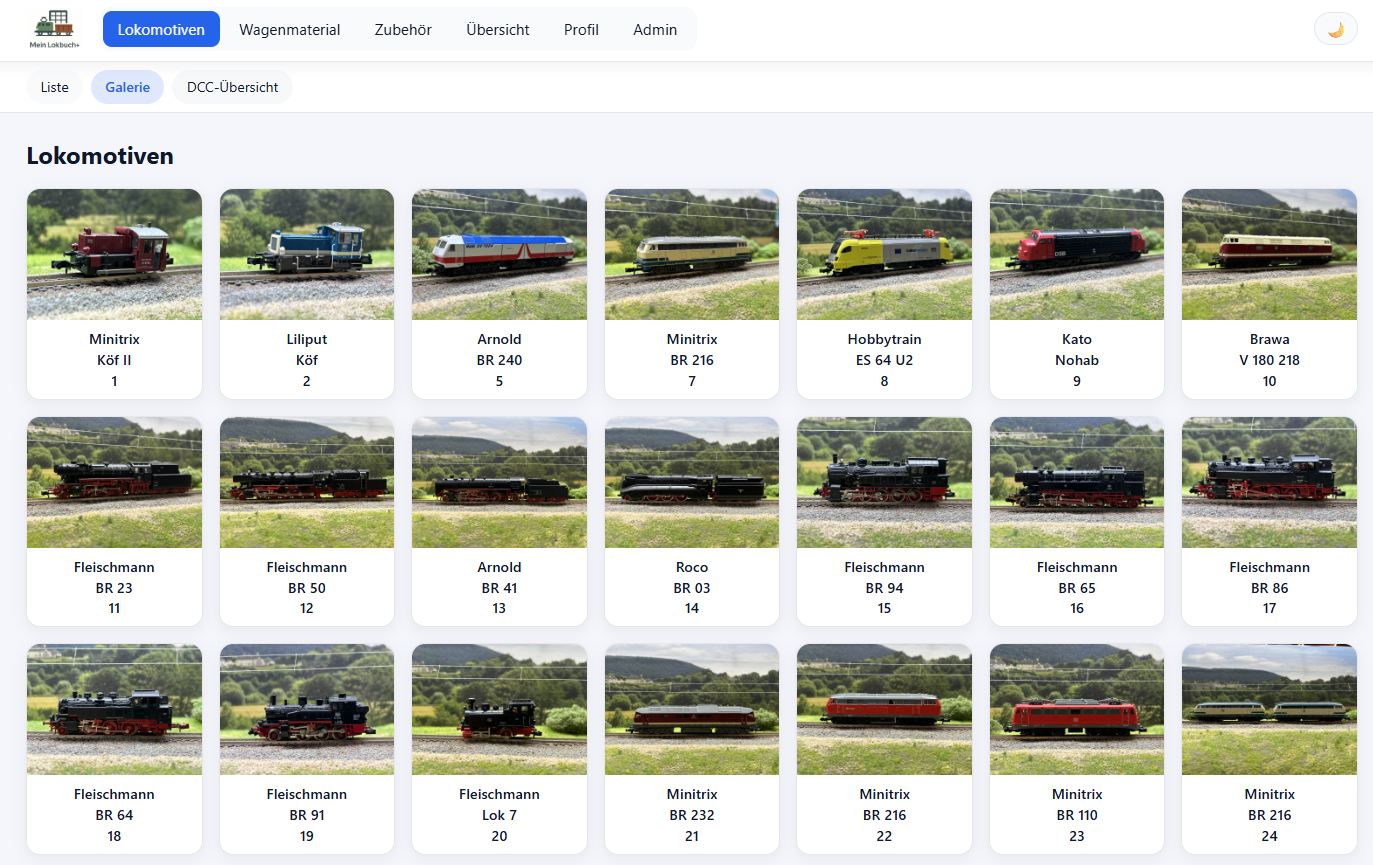Screen dimensions: 1373x865
Task: Open the Admin menu item
Action: tap(655, 30)
